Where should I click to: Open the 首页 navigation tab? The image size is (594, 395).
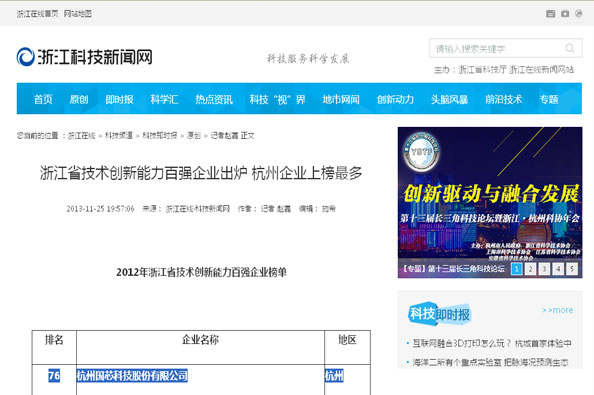tap(43, 99)
